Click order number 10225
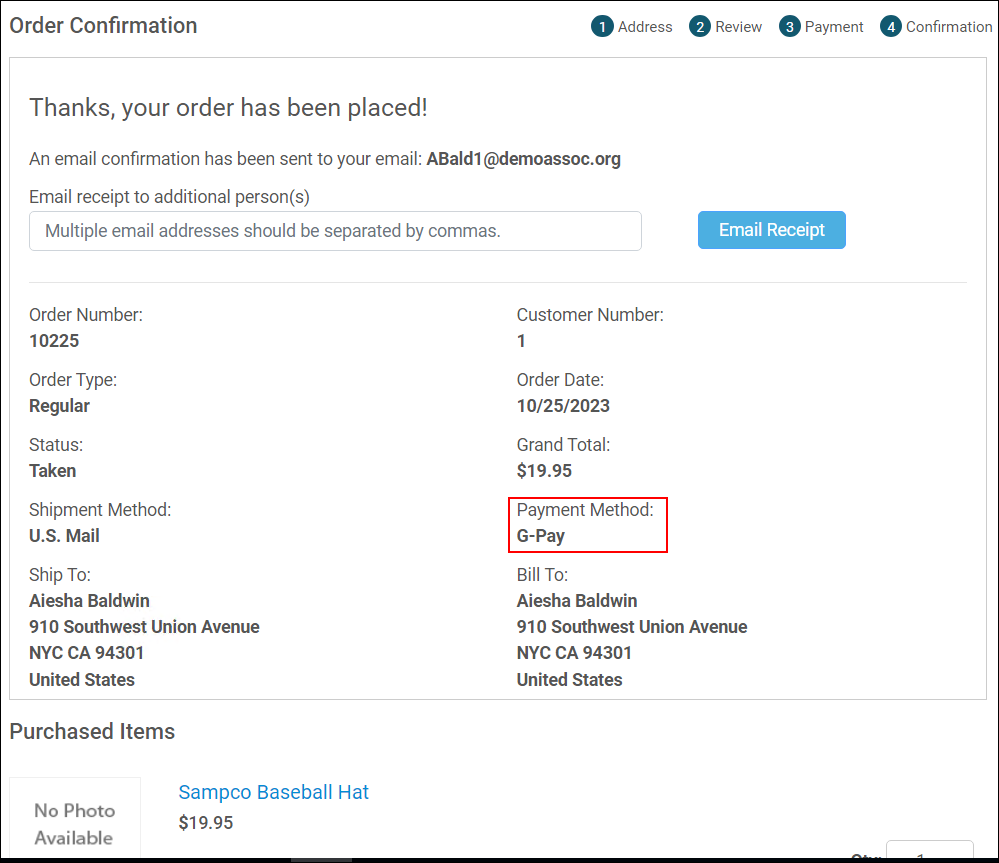The width and height of the screenshot is (999, 863). [x=54, y=341]
